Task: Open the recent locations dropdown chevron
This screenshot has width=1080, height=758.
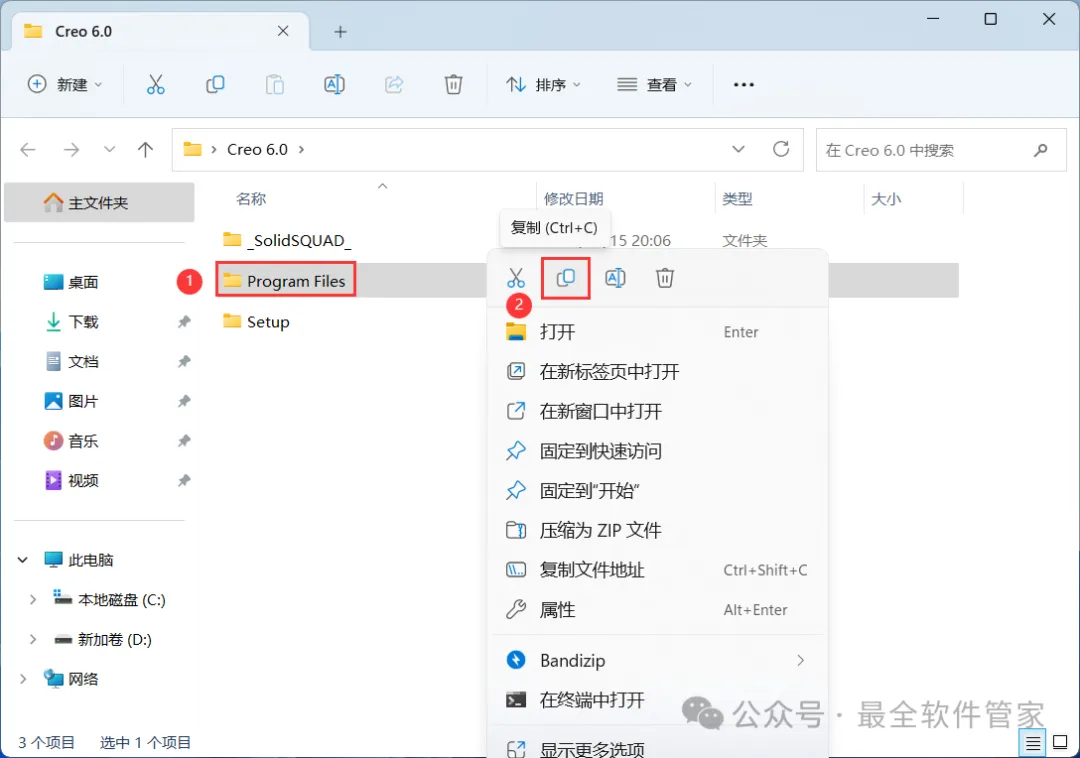Action: [x=109, y=149]
